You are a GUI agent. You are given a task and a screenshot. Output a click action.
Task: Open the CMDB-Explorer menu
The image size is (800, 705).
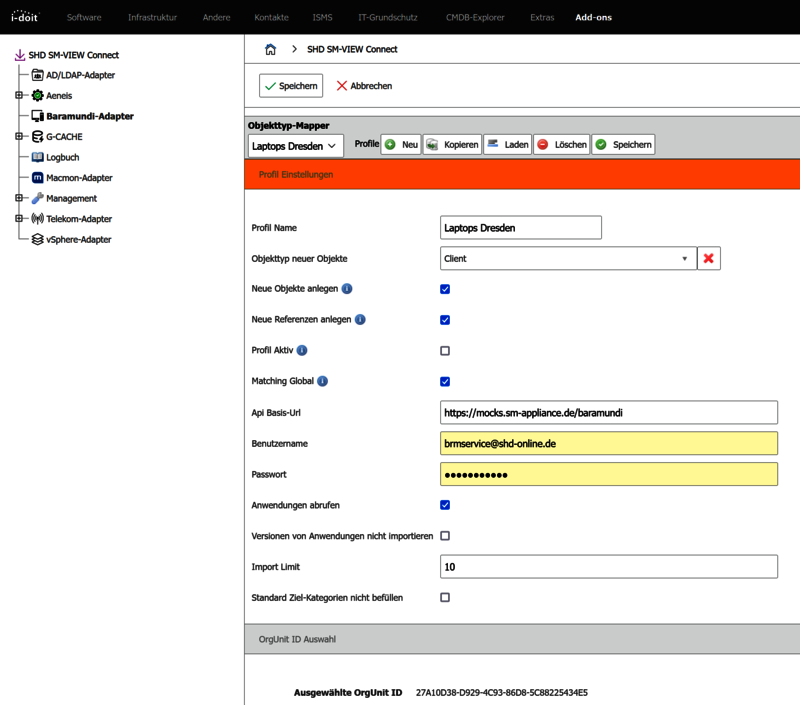coord(475,17)
